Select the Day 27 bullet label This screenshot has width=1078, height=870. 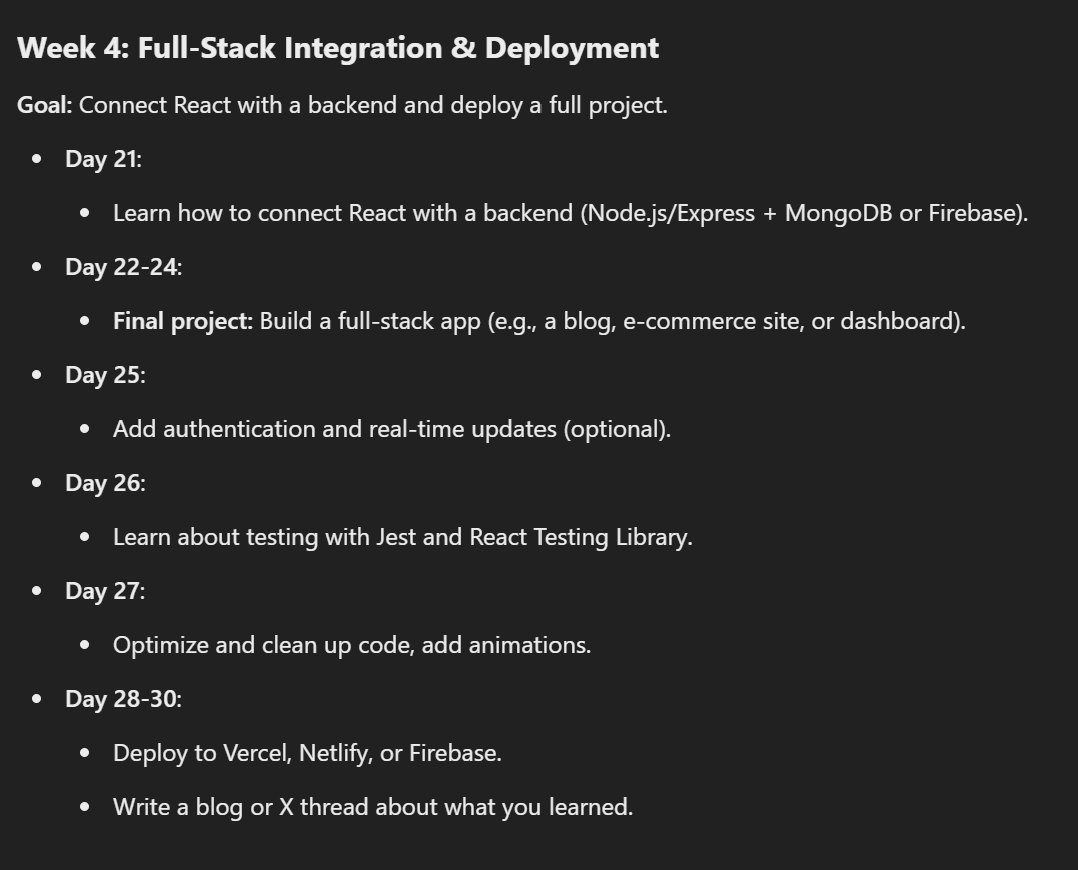coord(105,591)
